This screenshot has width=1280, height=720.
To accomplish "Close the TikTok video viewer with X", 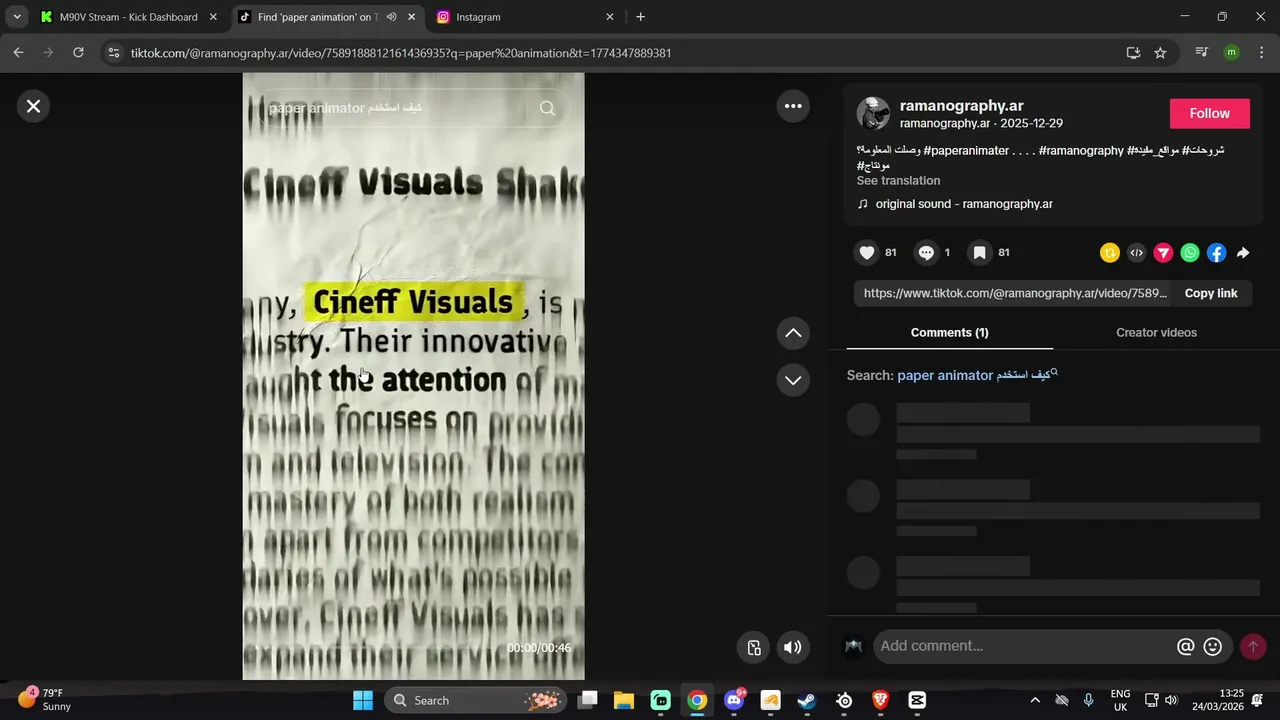I will [x=33, y=106].
